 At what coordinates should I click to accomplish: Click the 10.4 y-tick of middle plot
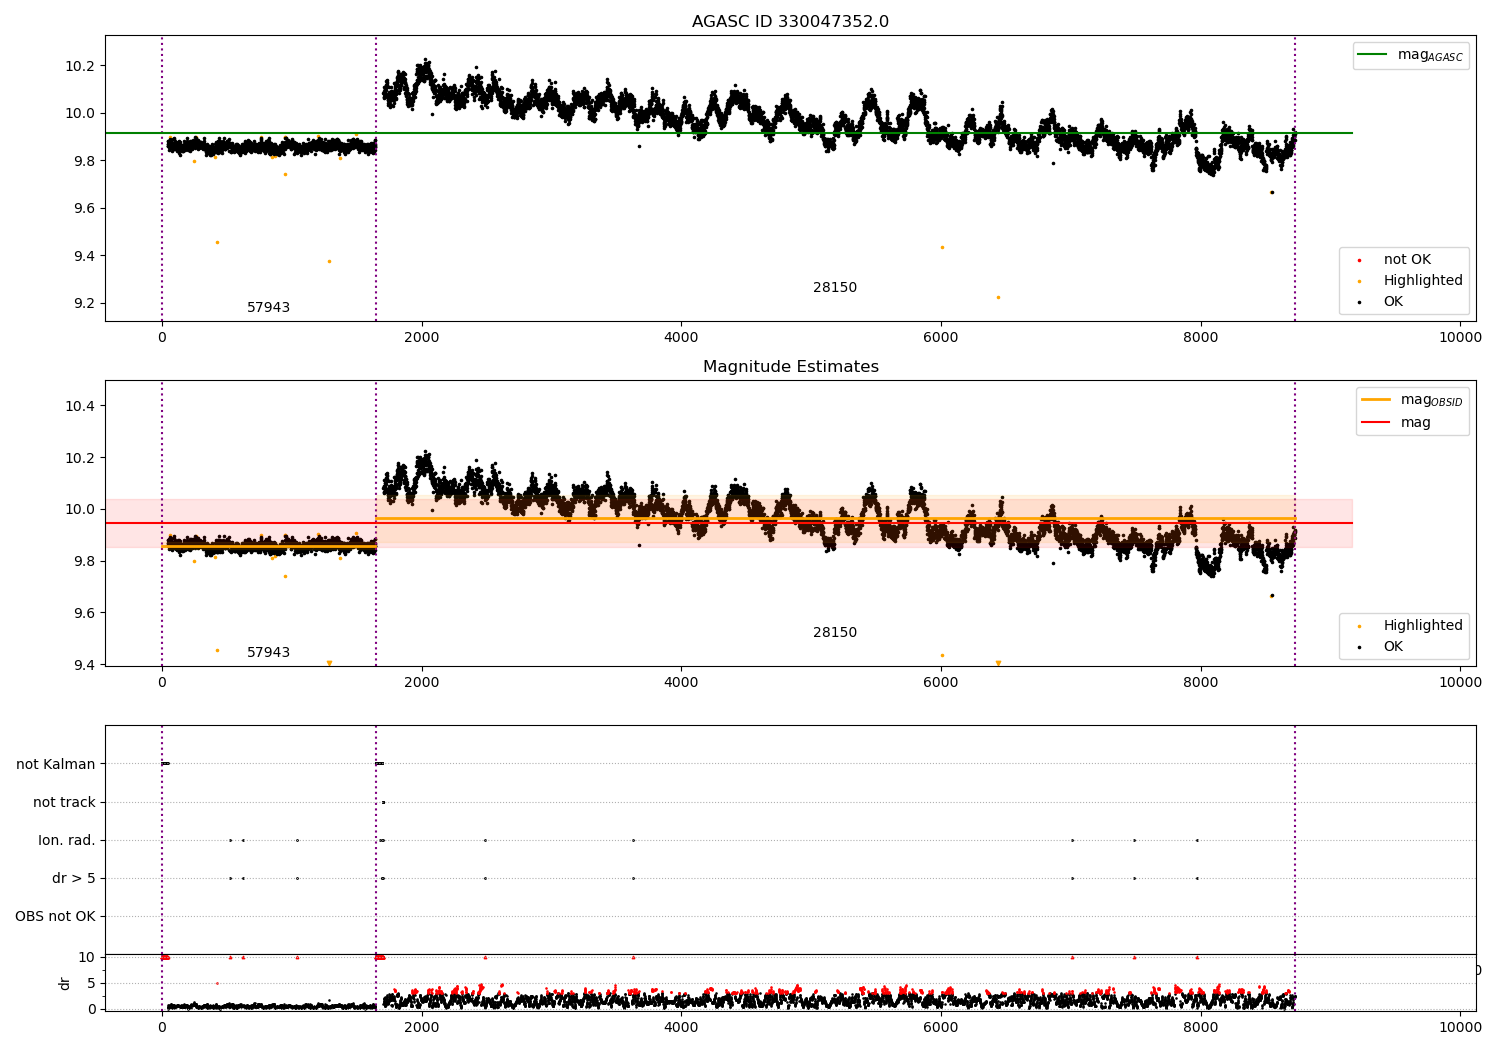click(80, 406)
